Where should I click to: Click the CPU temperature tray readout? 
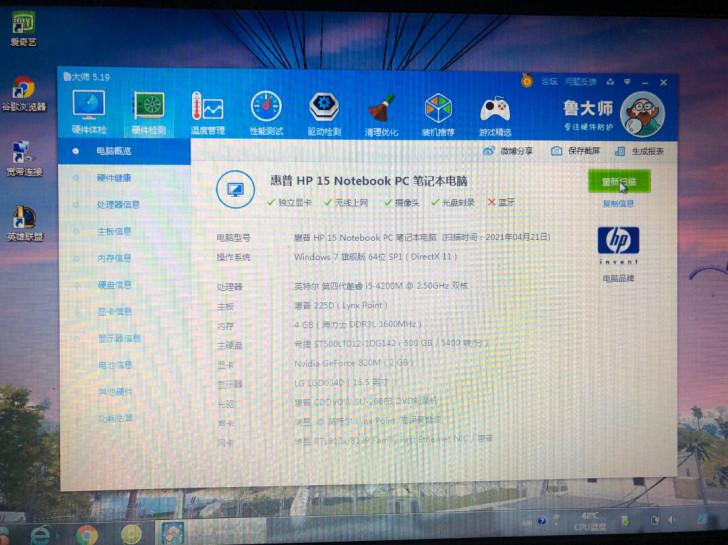click(x=589, y=522)
